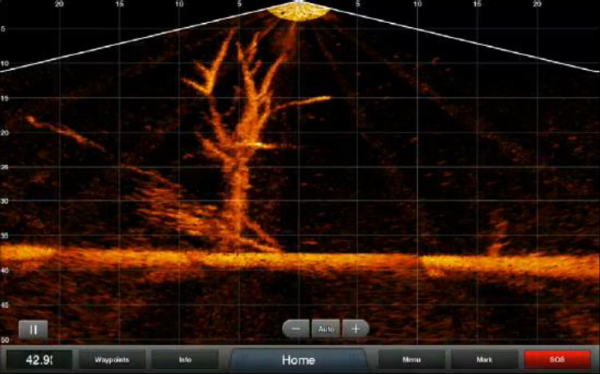Zoom in with the plus button

pyautogui.click(x=355, y=328)
